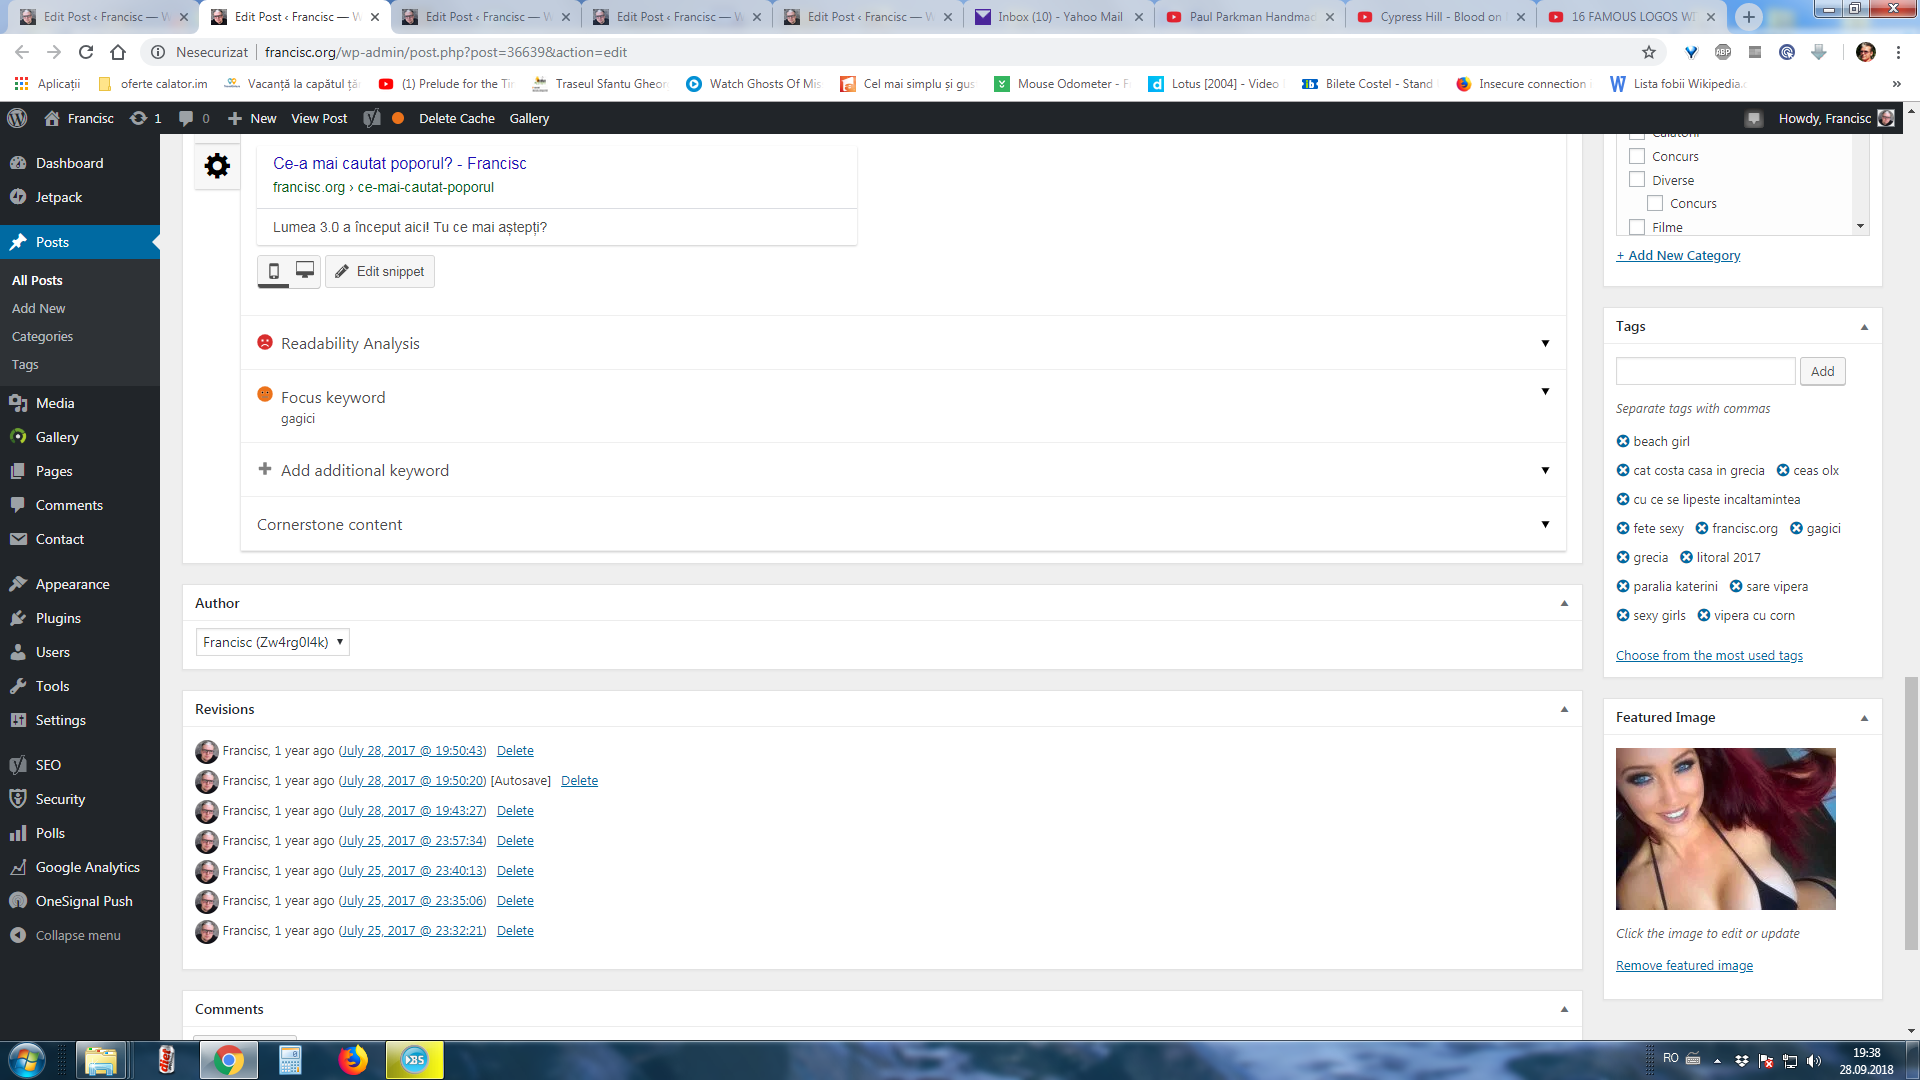Click the Yoast icon in admin bar

click(372, 118)
